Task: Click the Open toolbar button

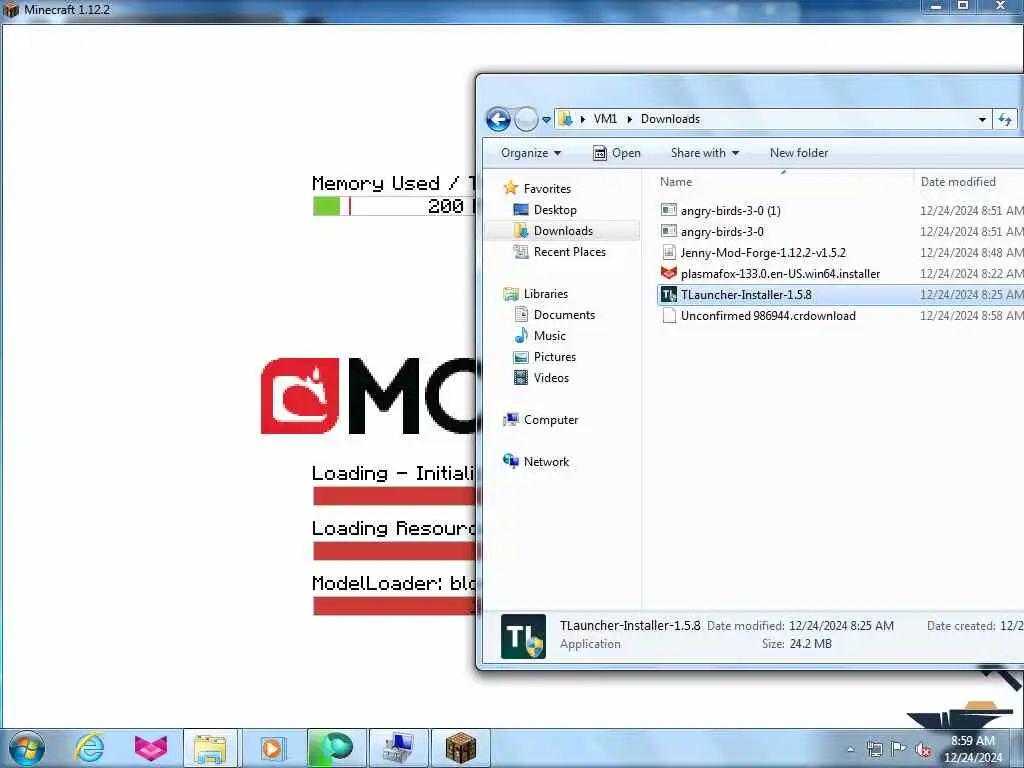Action: [616, 153]
